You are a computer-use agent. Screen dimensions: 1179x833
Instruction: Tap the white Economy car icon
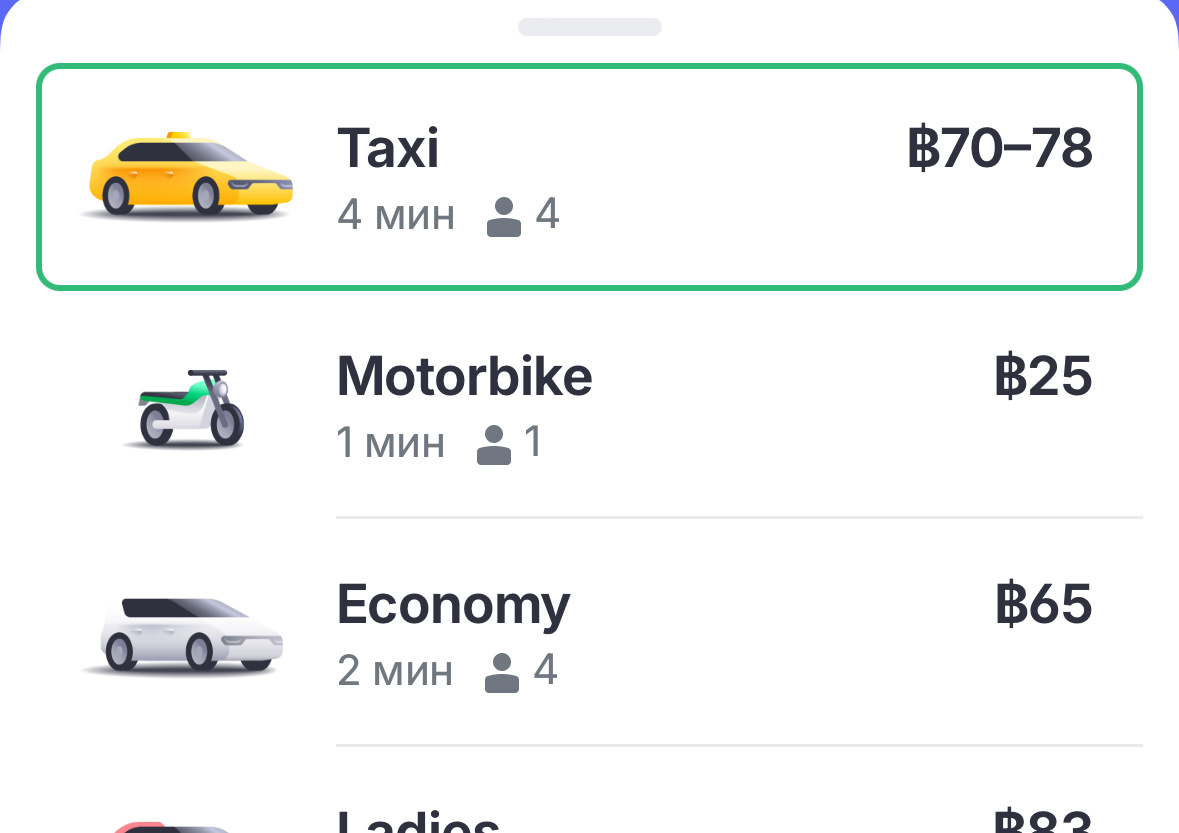[184, 634]
